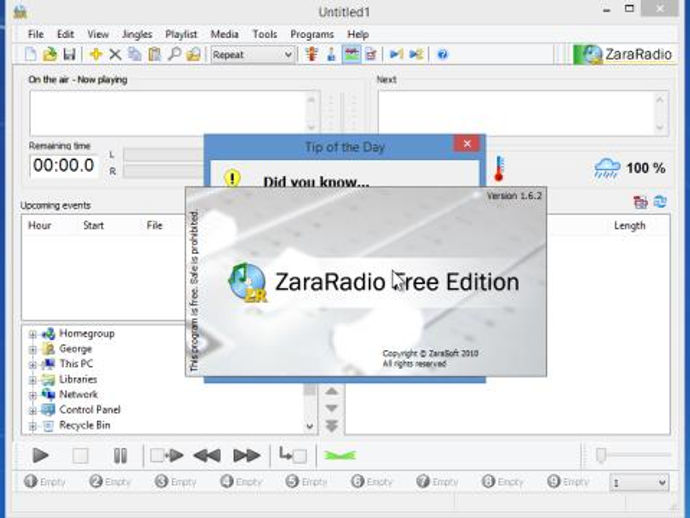Open the Jingles menu

coord(137,34)
